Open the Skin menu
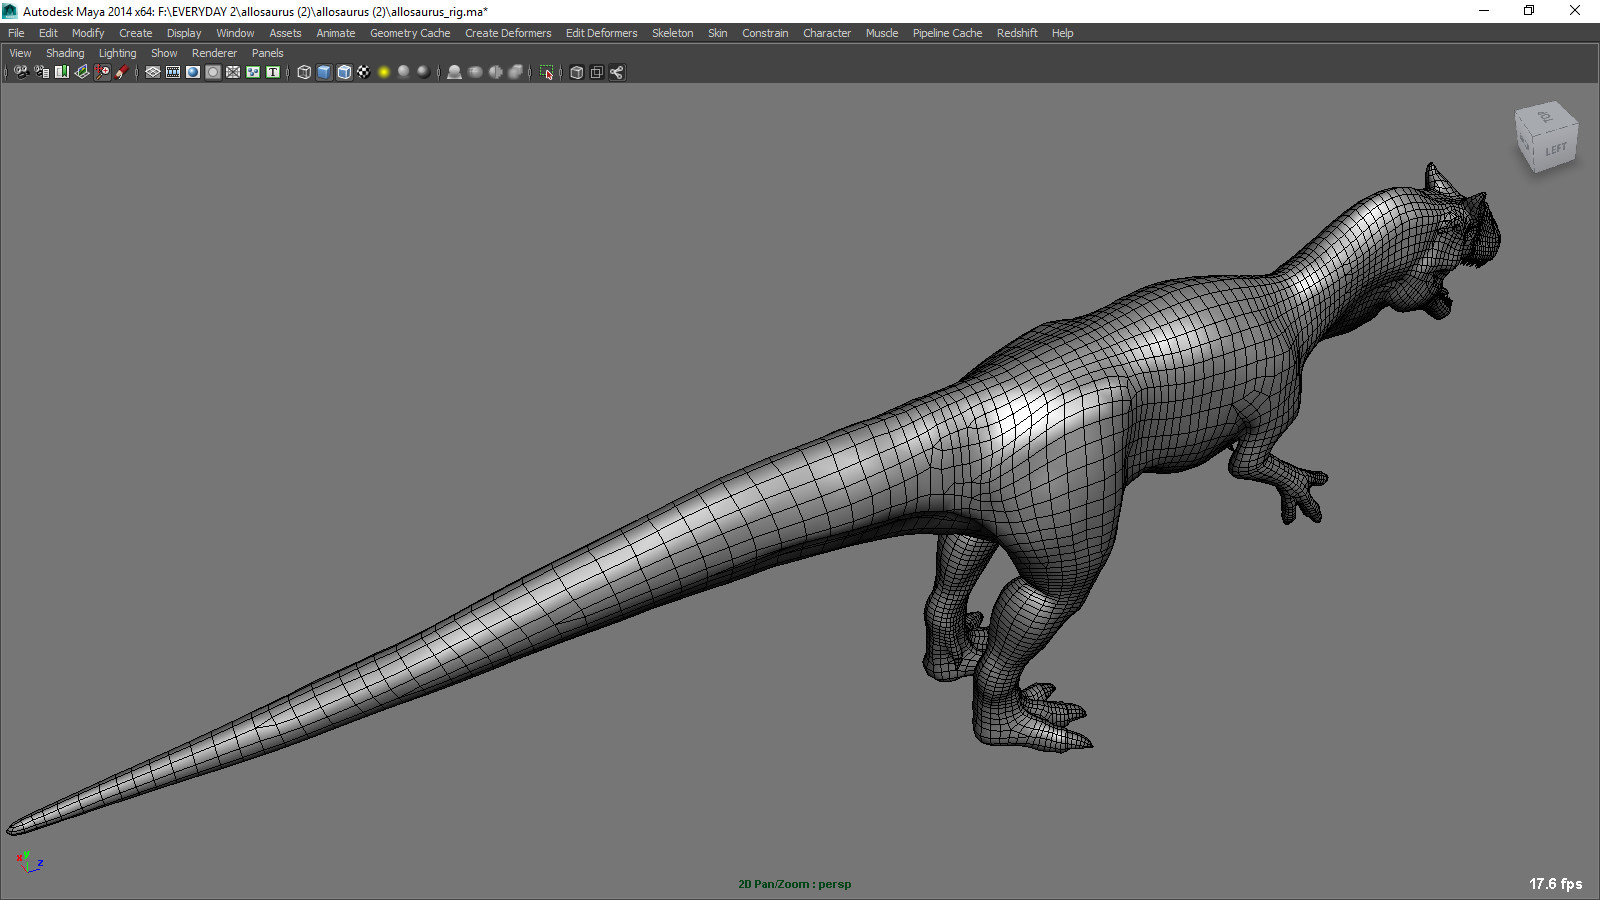Image resolution: width=1600 pixels, height=900 pixels. (718, 33)
